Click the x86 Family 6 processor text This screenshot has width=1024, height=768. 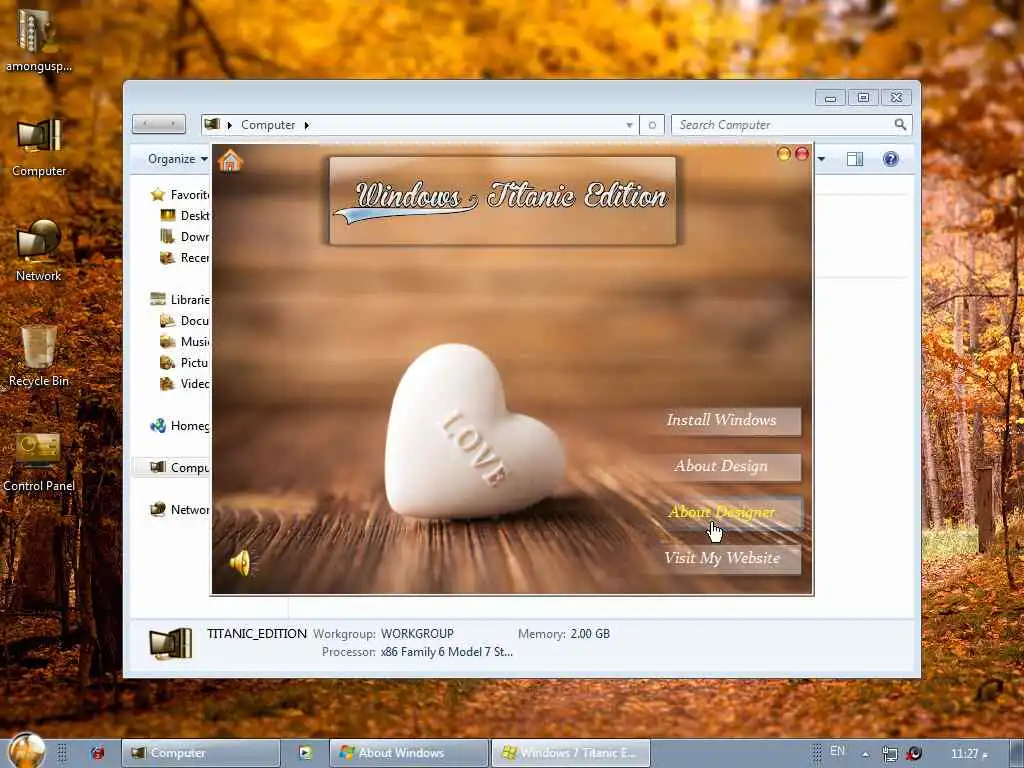click(x=447, y=652)
